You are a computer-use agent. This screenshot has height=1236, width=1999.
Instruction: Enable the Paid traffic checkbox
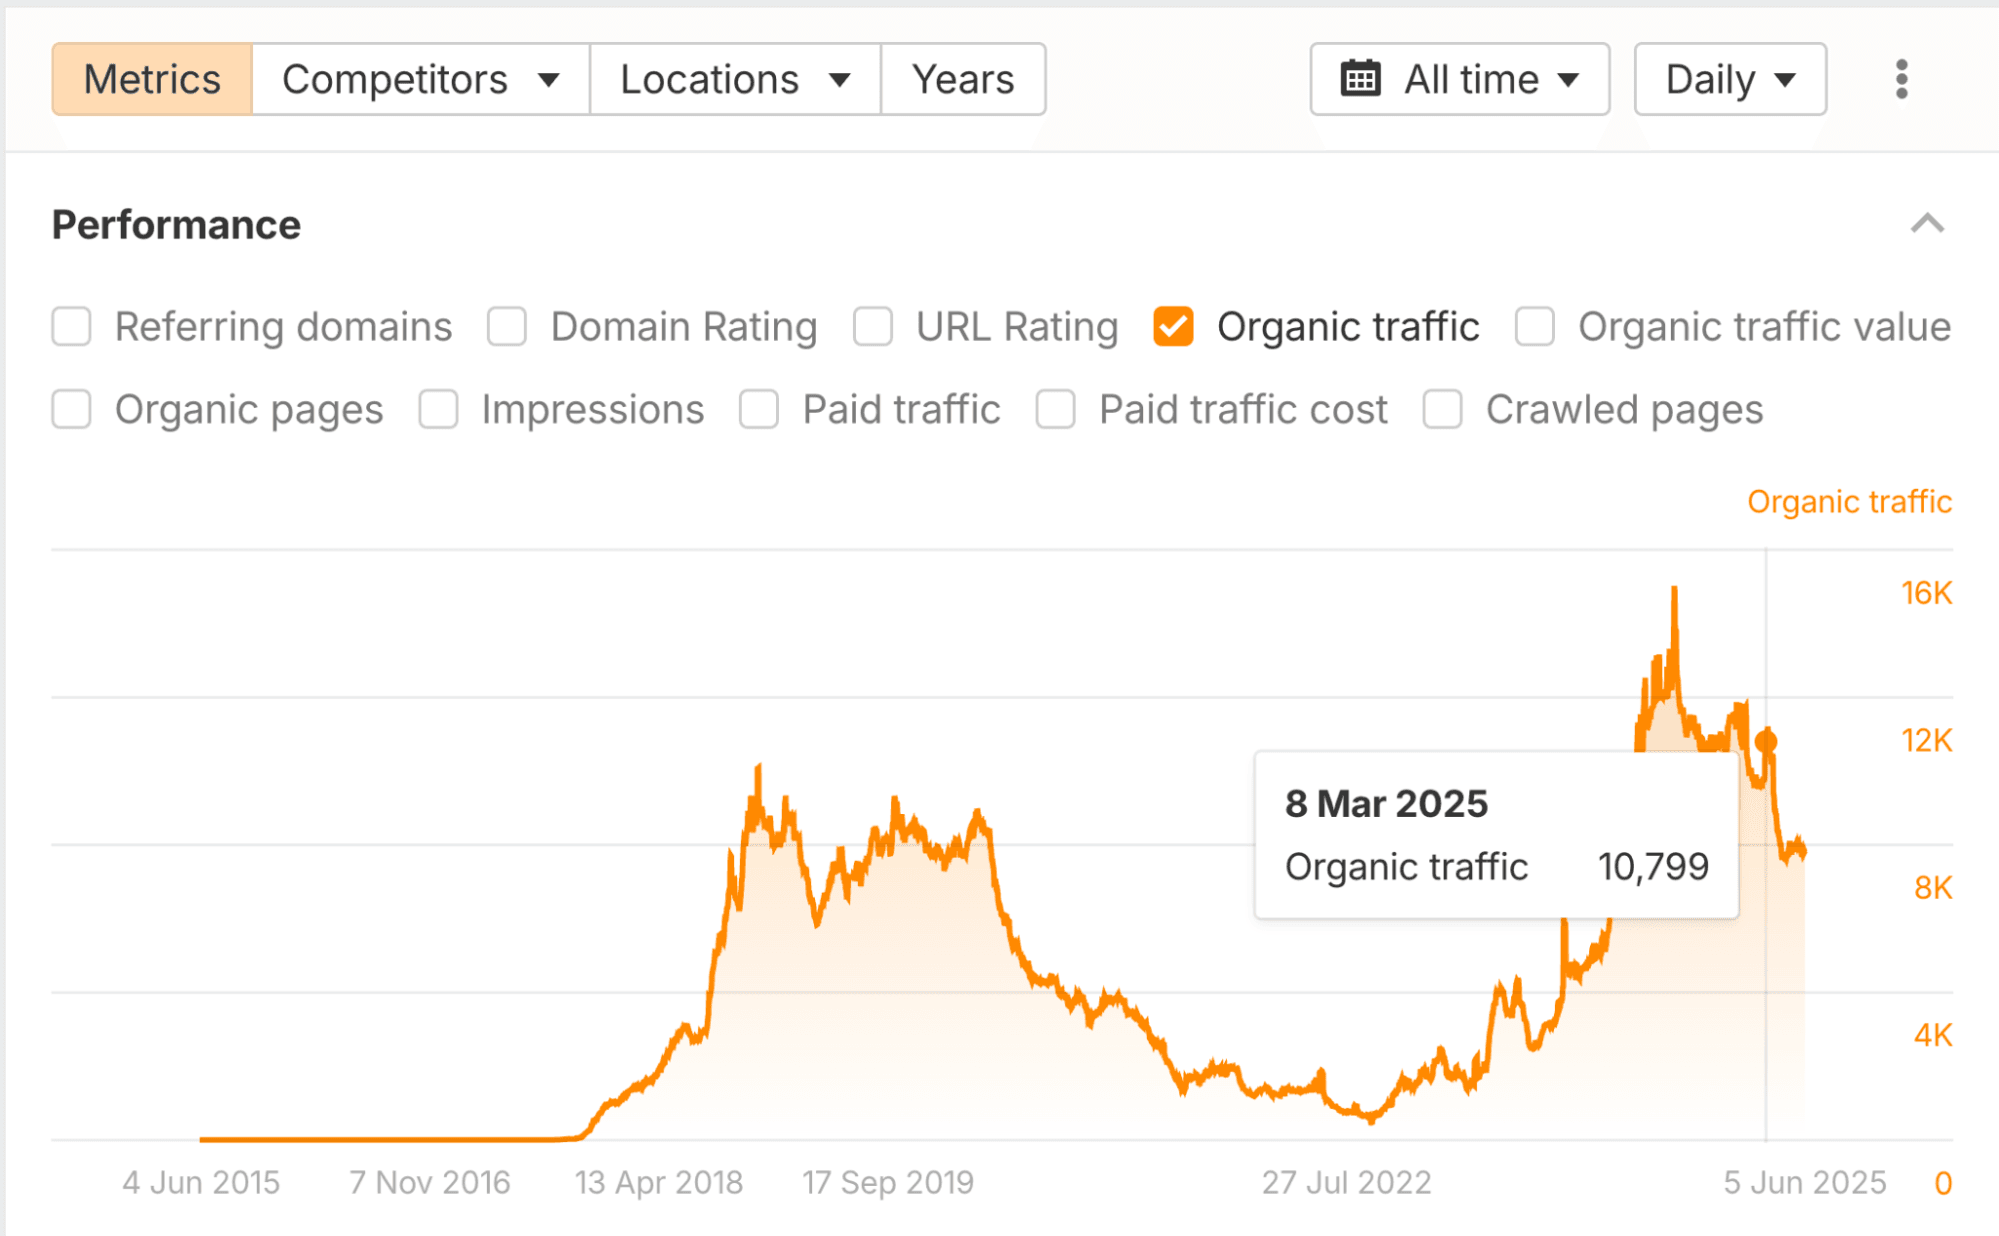click(x=759, y=410)
